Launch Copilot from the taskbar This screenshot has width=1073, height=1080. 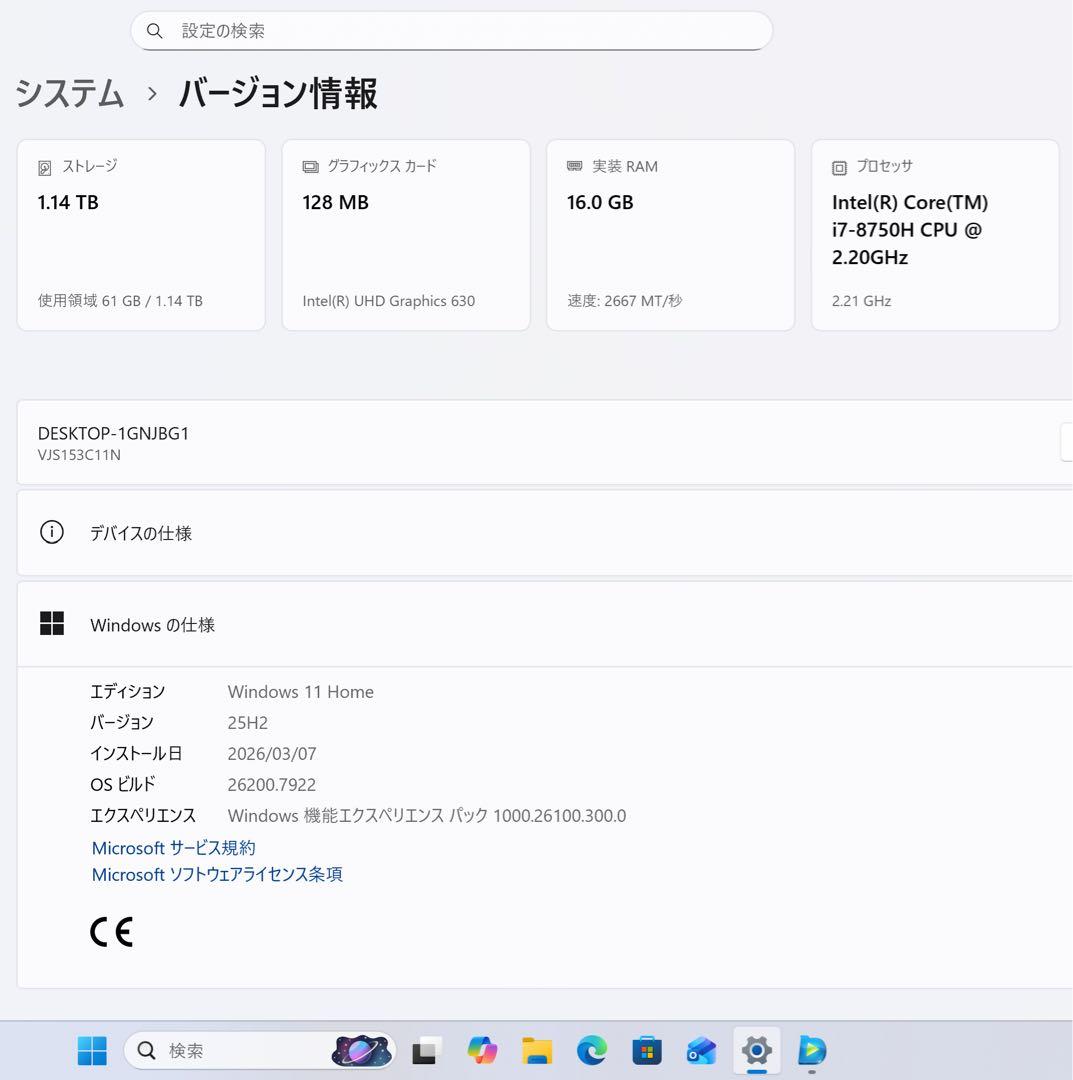(482, 1050)
